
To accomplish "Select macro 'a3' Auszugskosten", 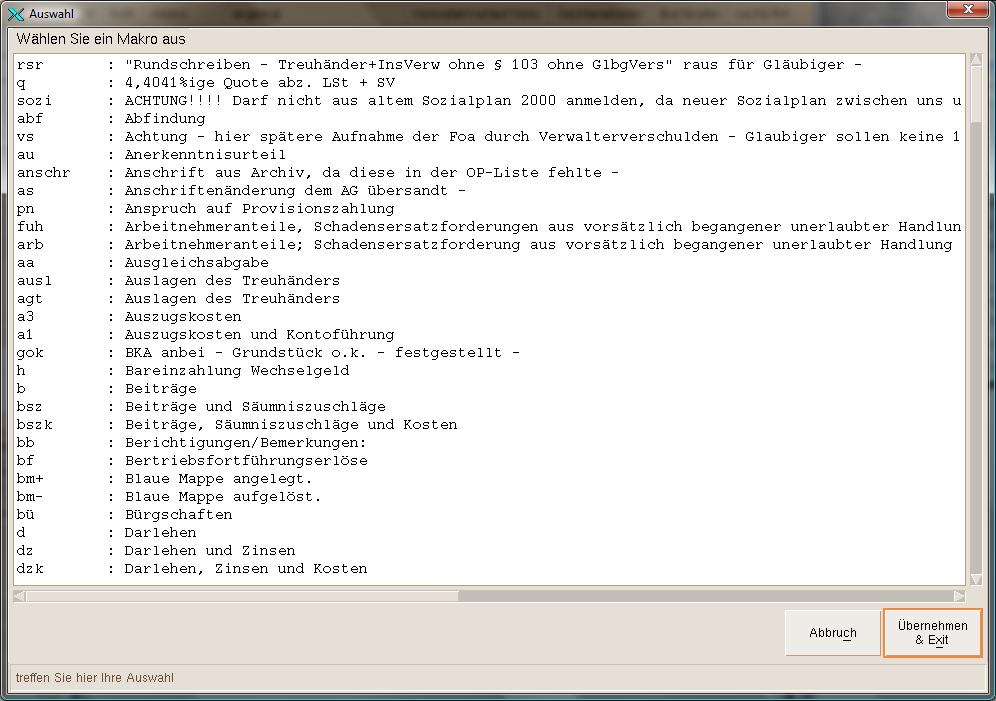I will coord(489,316).
